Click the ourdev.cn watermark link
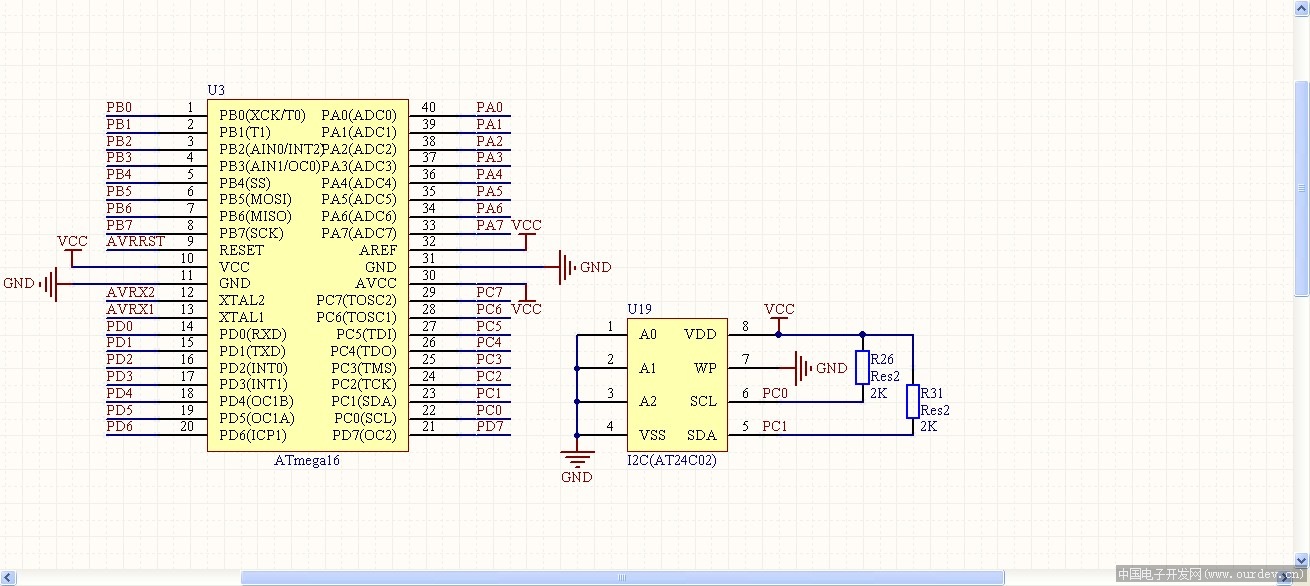 point(1211,574)
